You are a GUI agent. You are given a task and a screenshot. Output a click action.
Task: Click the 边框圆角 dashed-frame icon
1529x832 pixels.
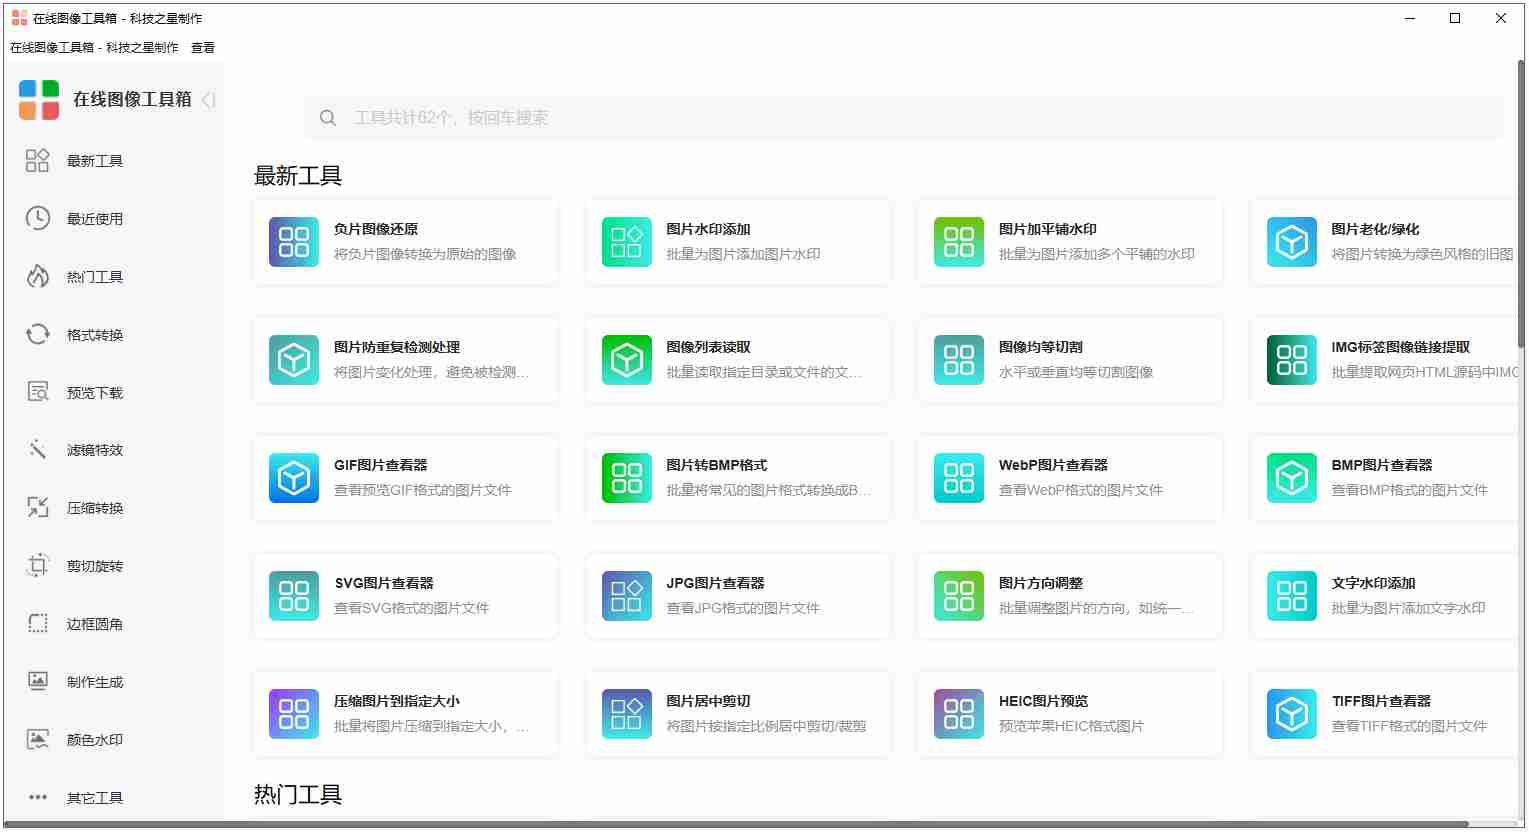pos(37,623)
